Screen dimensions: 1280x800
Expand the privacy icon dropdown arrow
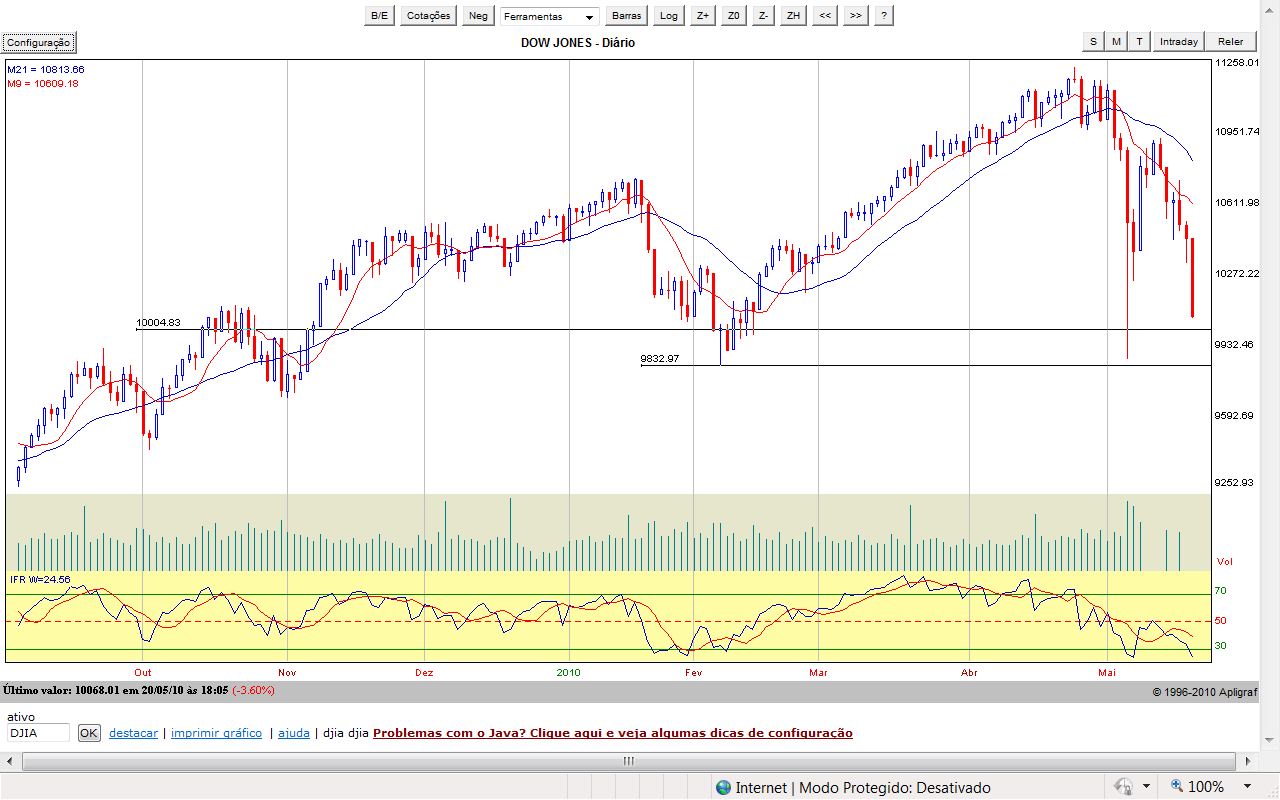point(1146,787)
